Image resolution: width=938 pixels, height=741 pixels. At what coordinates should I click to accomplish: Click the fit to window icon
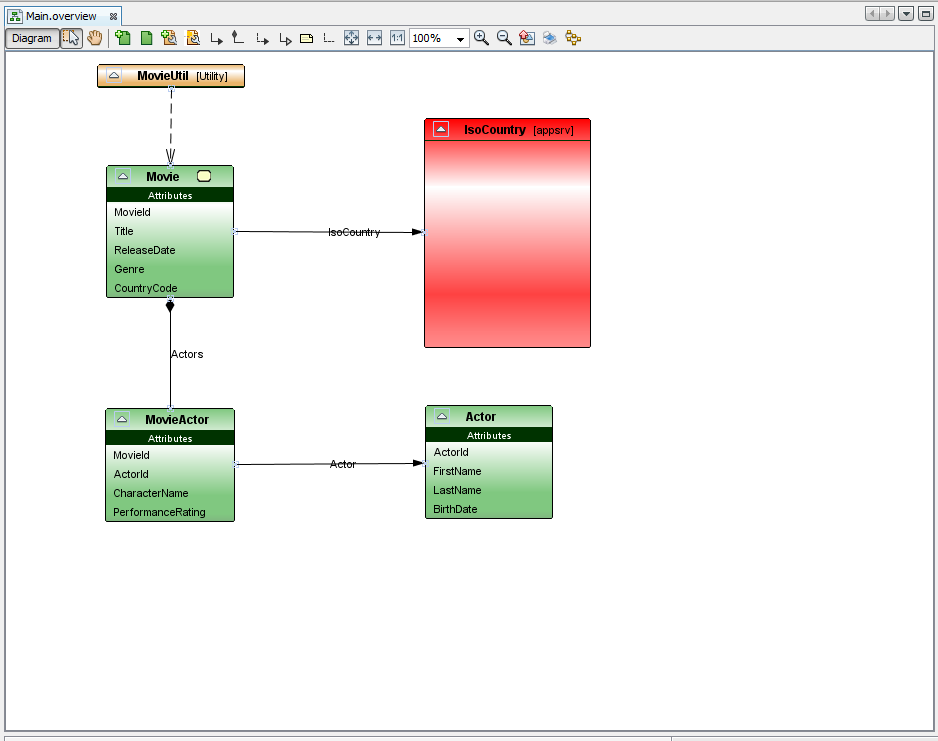point(351,38)
